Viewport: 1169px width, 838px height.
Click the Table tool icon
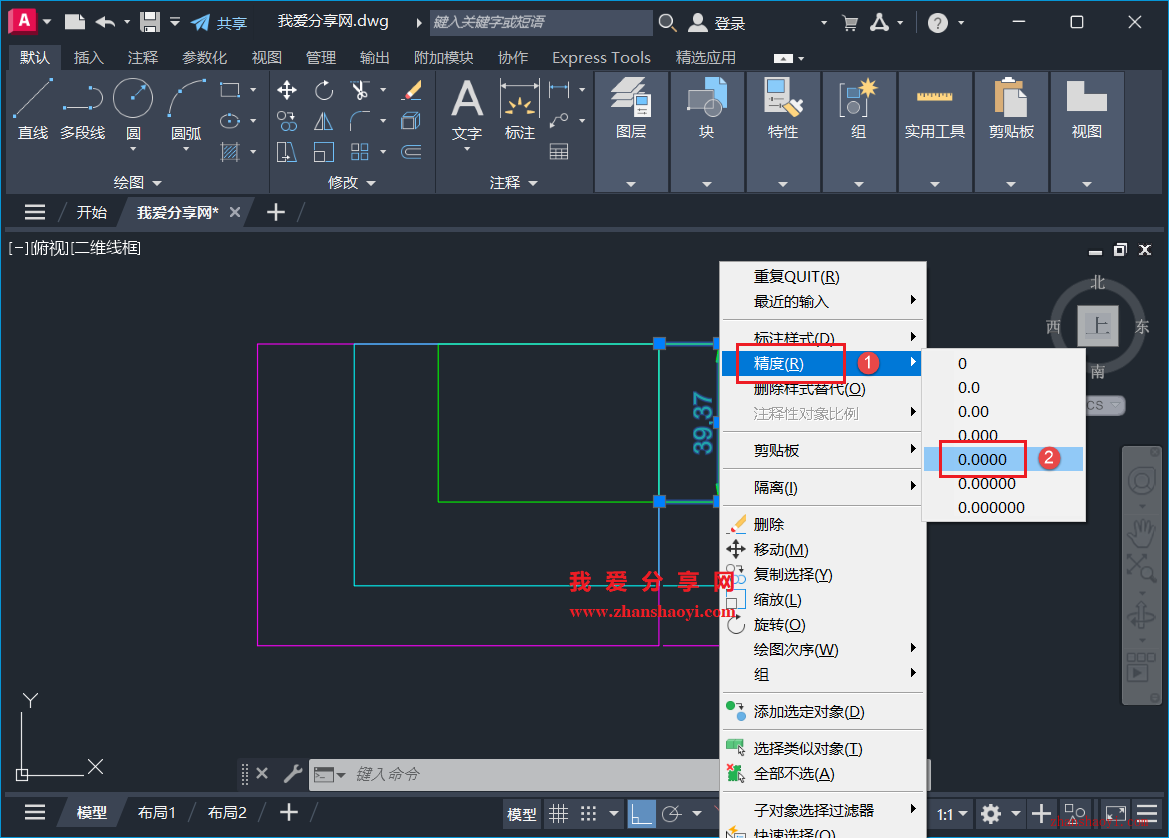(x=559, y=152)
